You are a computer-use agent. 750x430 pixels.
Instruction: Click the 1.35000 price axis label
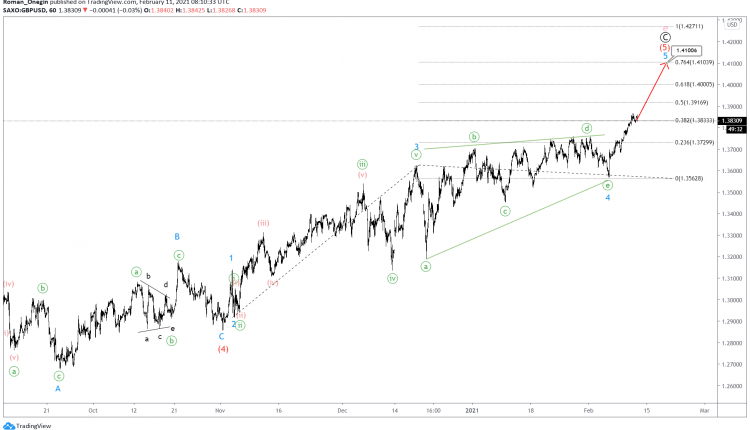coord(732,193)
